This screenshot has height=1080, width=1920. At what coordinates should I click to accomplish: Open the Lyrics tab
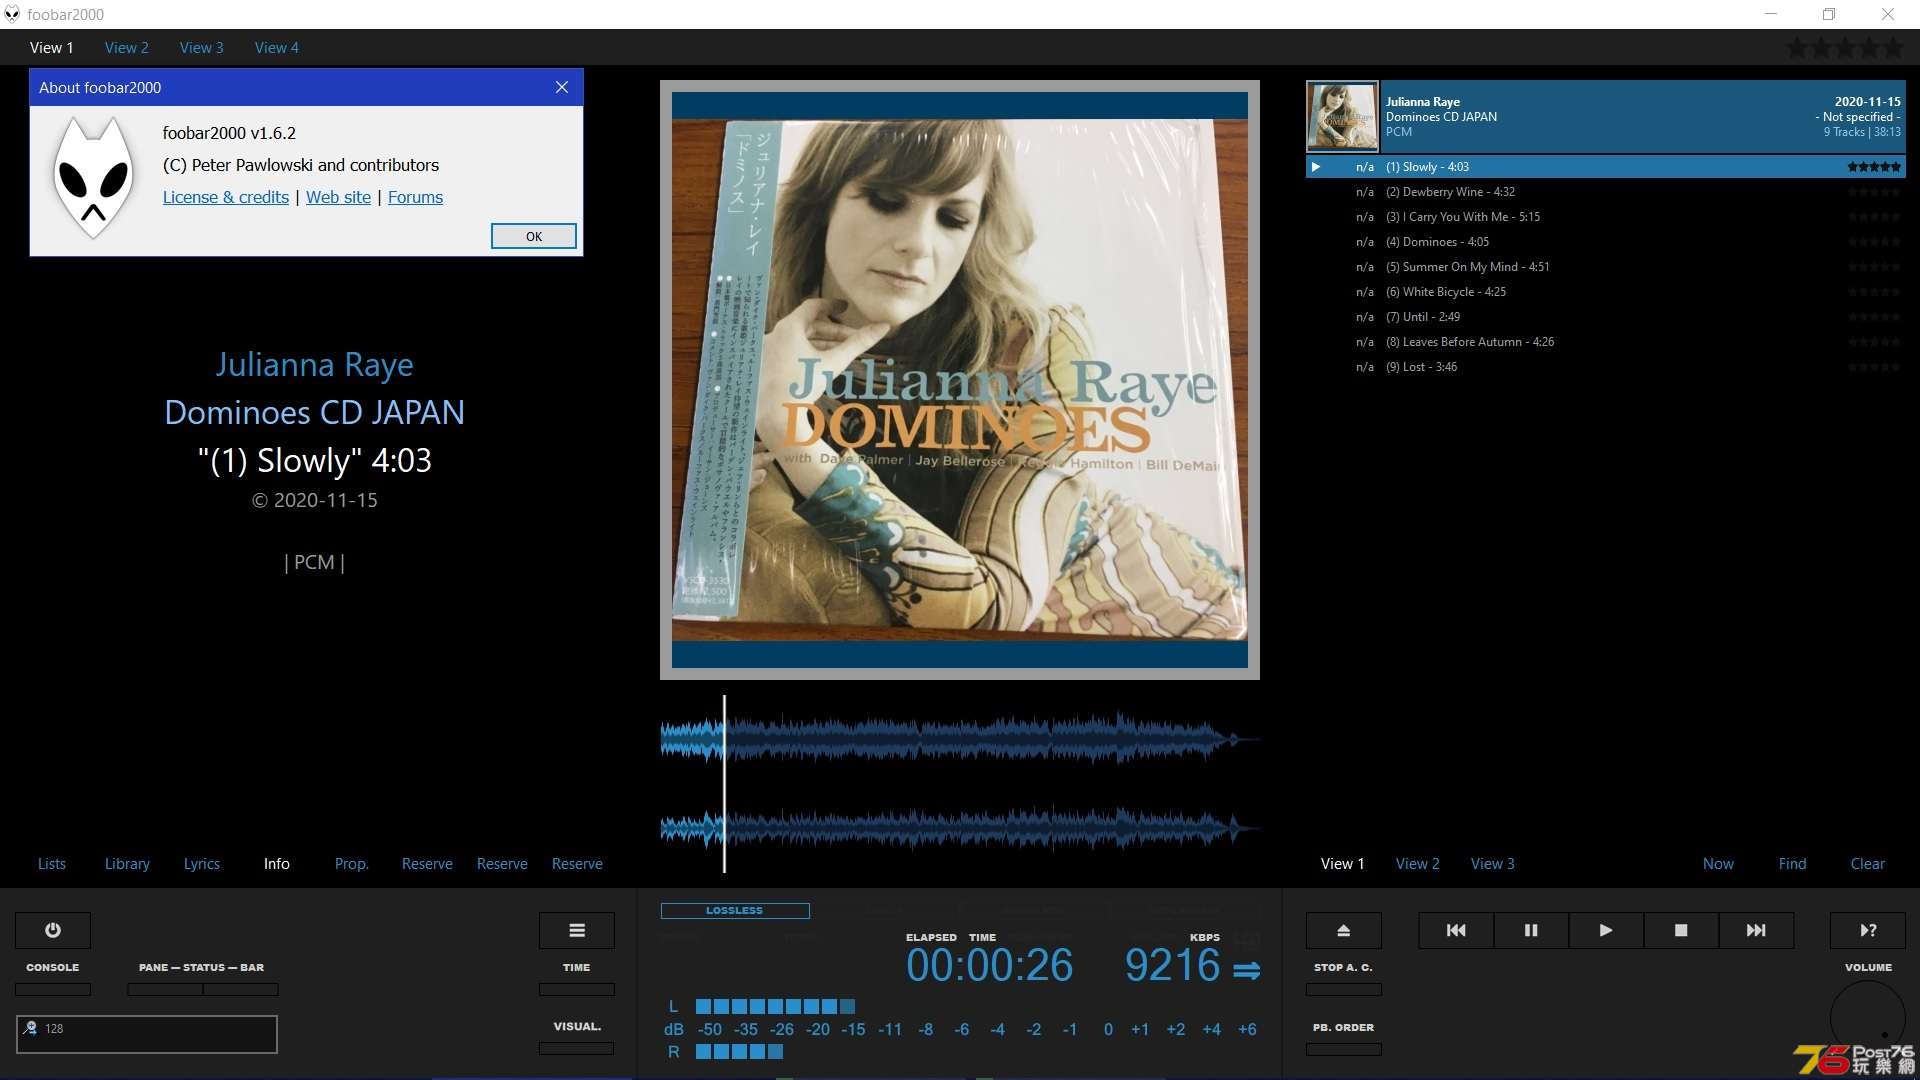click(202, 863)
